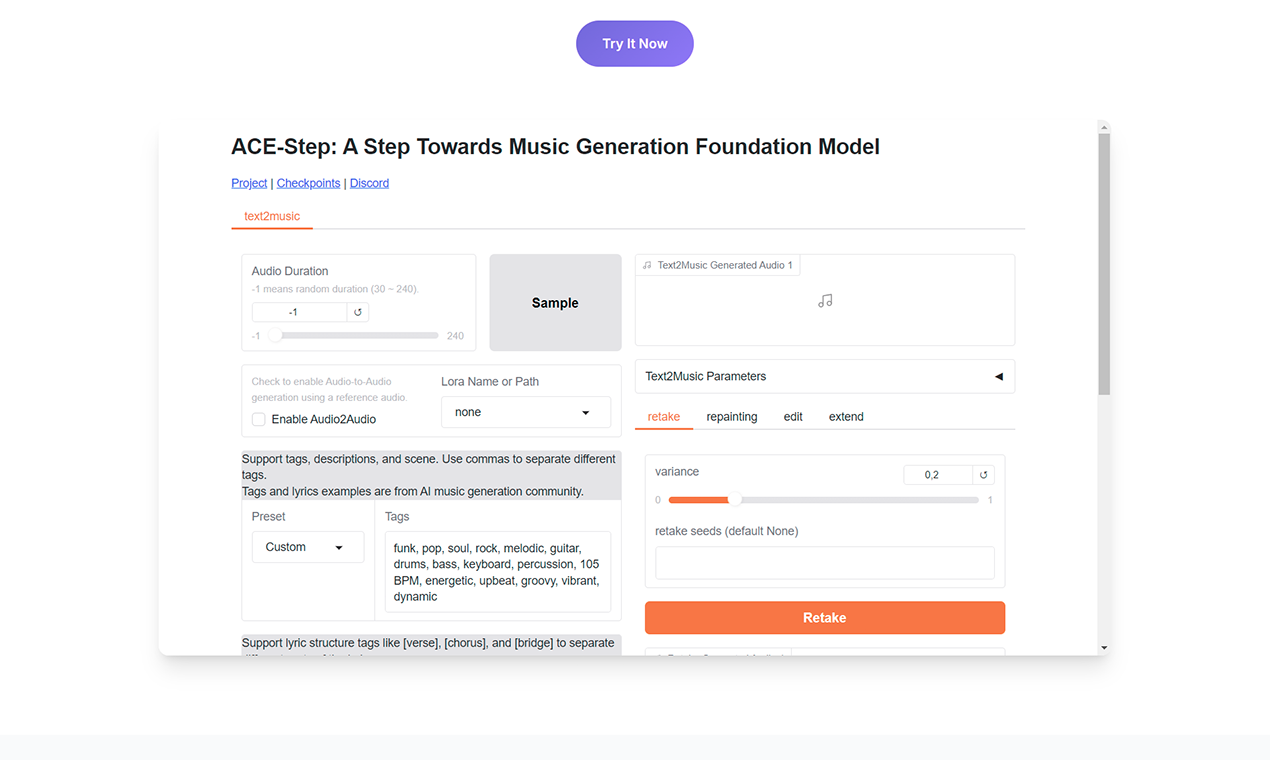
Task: Click the Sample button
Action: 555,302
